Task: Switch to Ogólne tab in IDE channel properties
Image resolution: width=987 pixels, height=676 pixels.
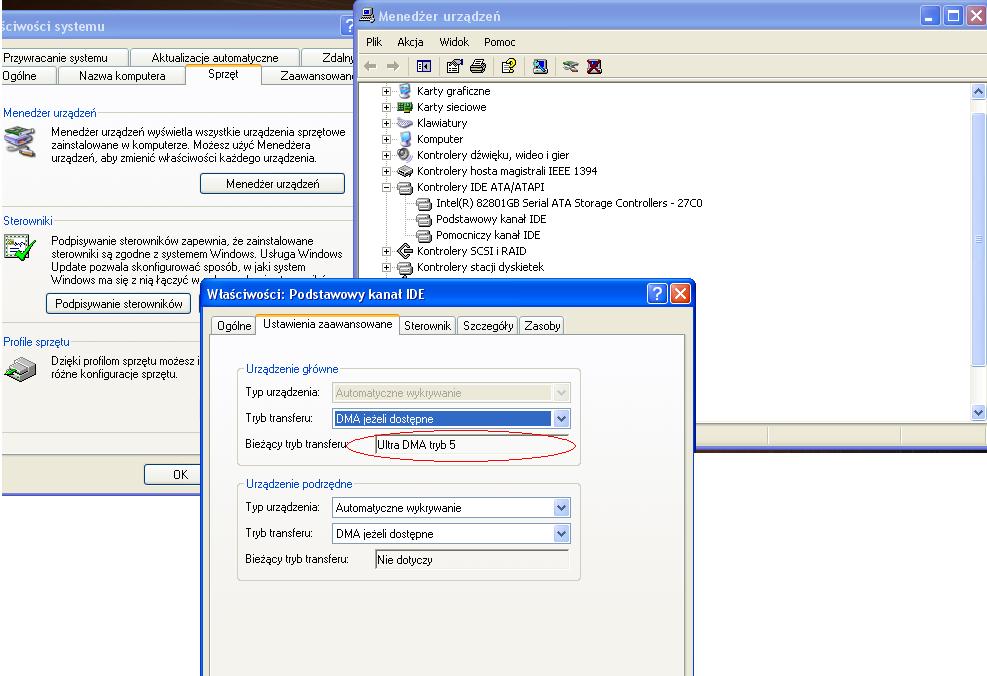Action: pyautogui.click(x=234, y=325)
